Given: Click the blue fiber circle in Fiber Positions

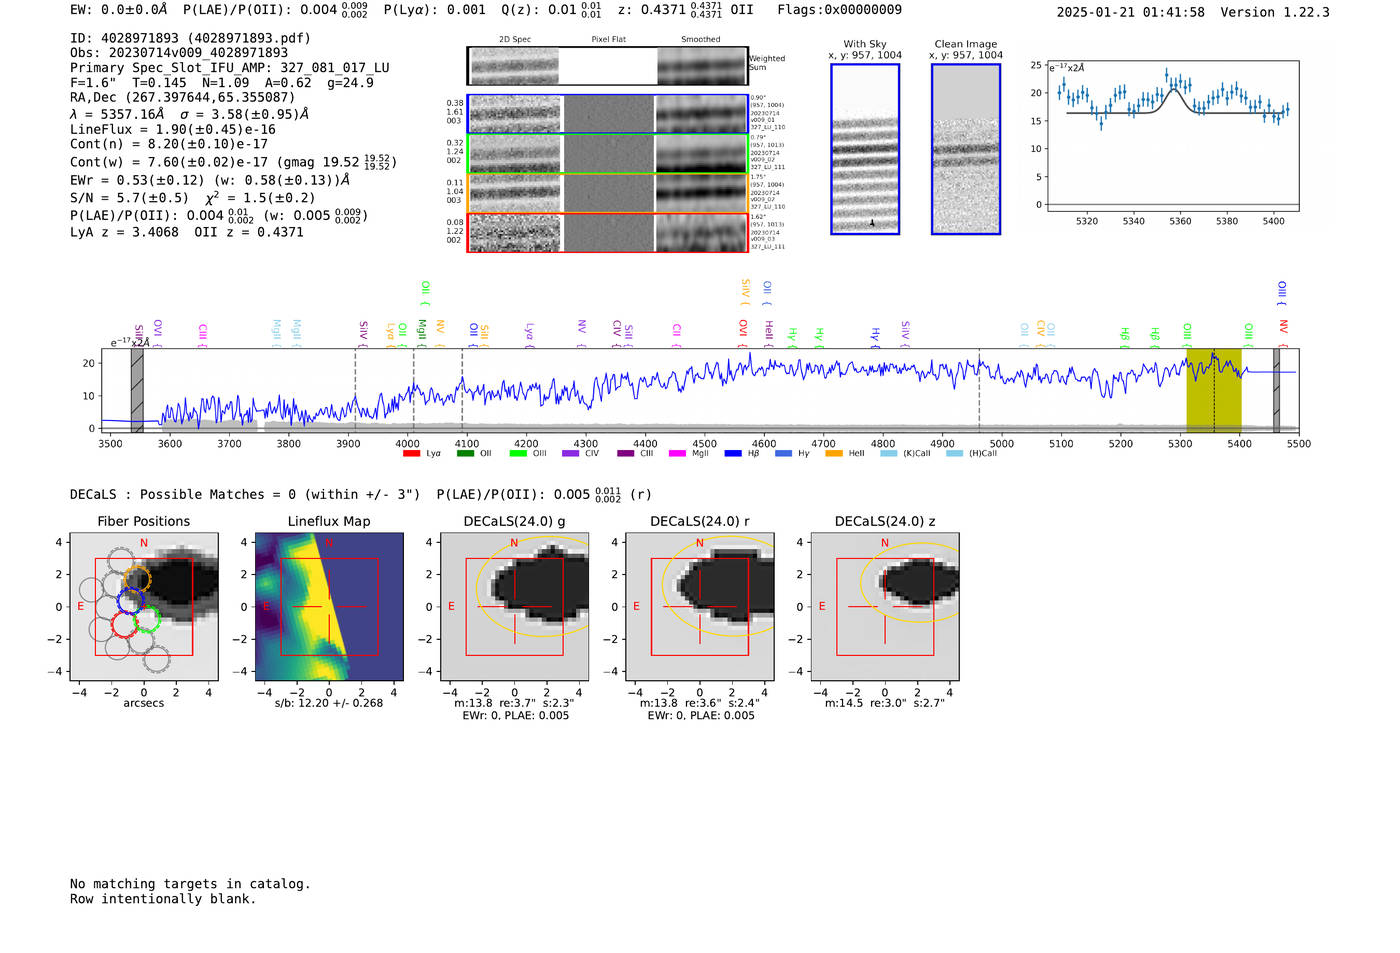Looking at the screenshot, I should [131, 601].
